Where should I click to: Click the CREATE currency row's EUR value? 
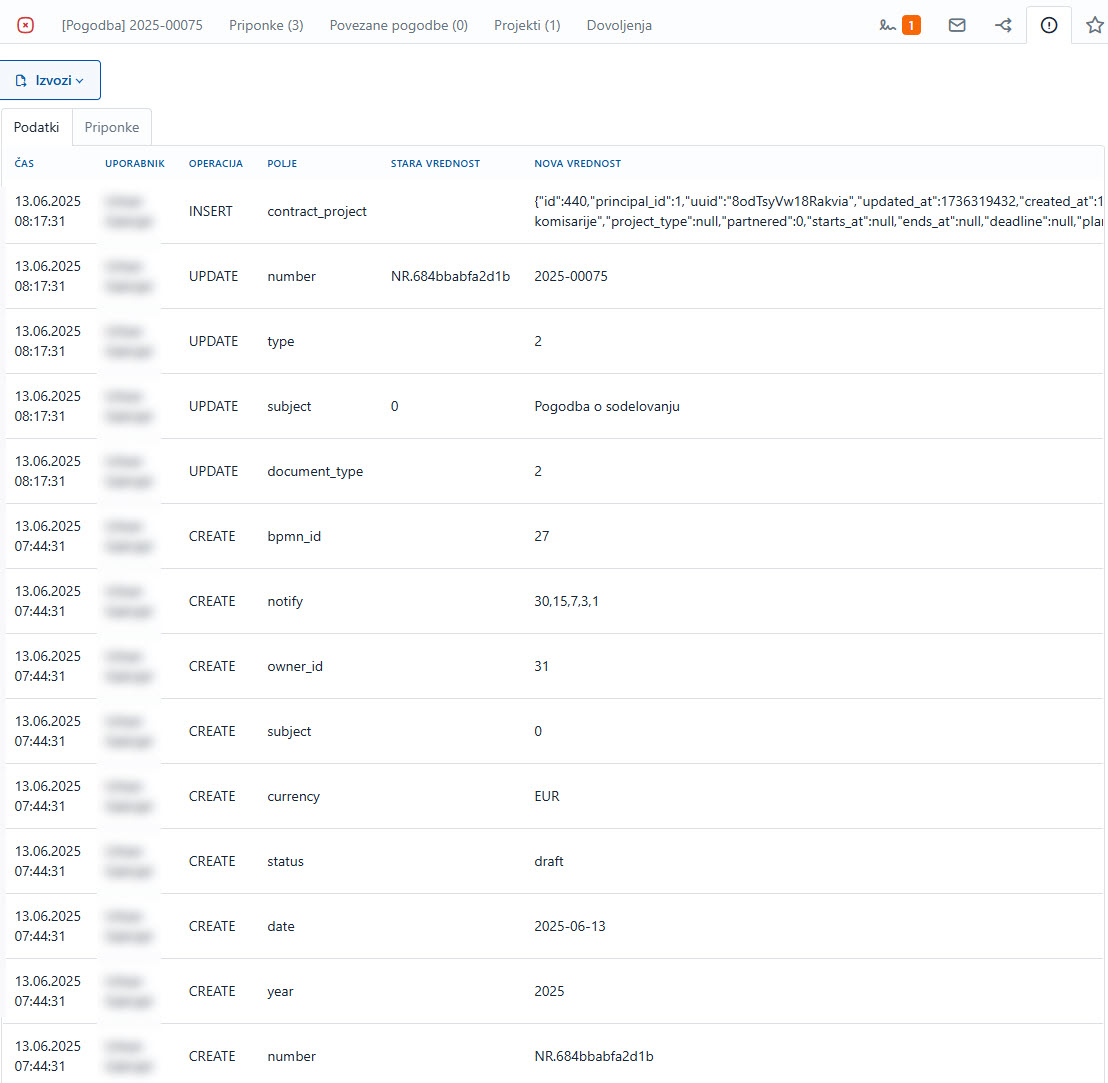click(x=547, y=796)
